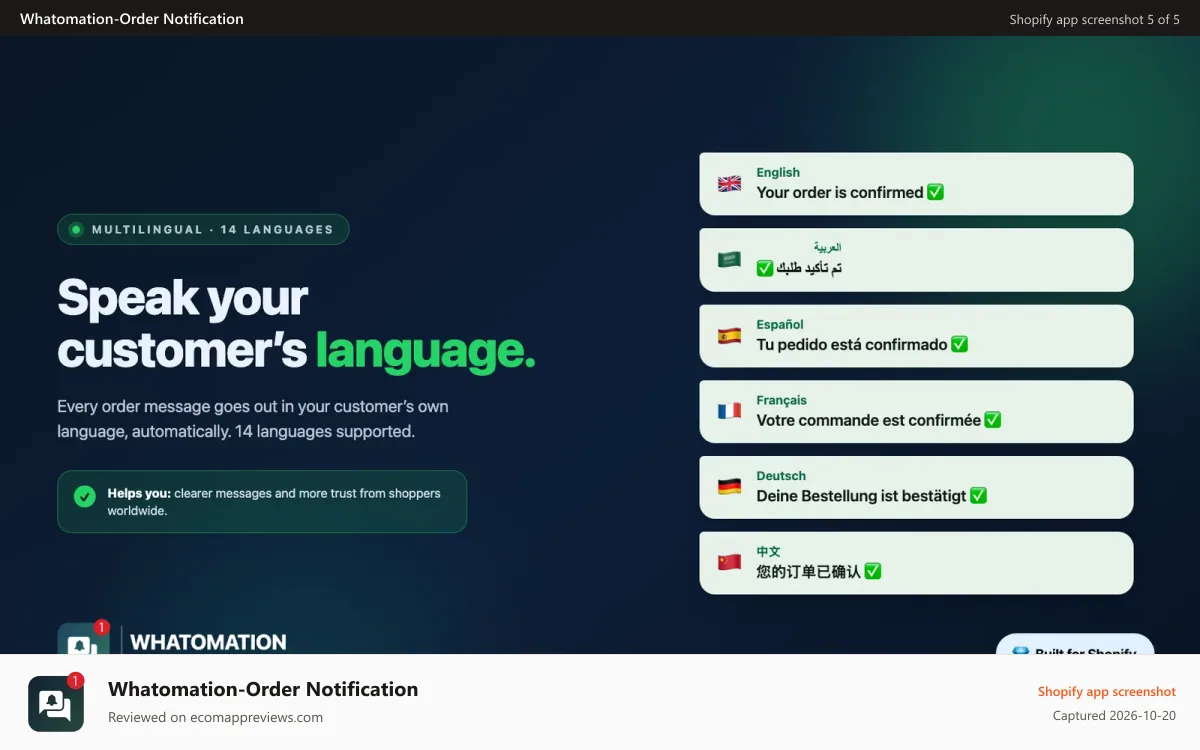1200x750 pixels.
Task: Click the checkmark emoji after 'Your order is confirmed'
Action: click(935, 192)
